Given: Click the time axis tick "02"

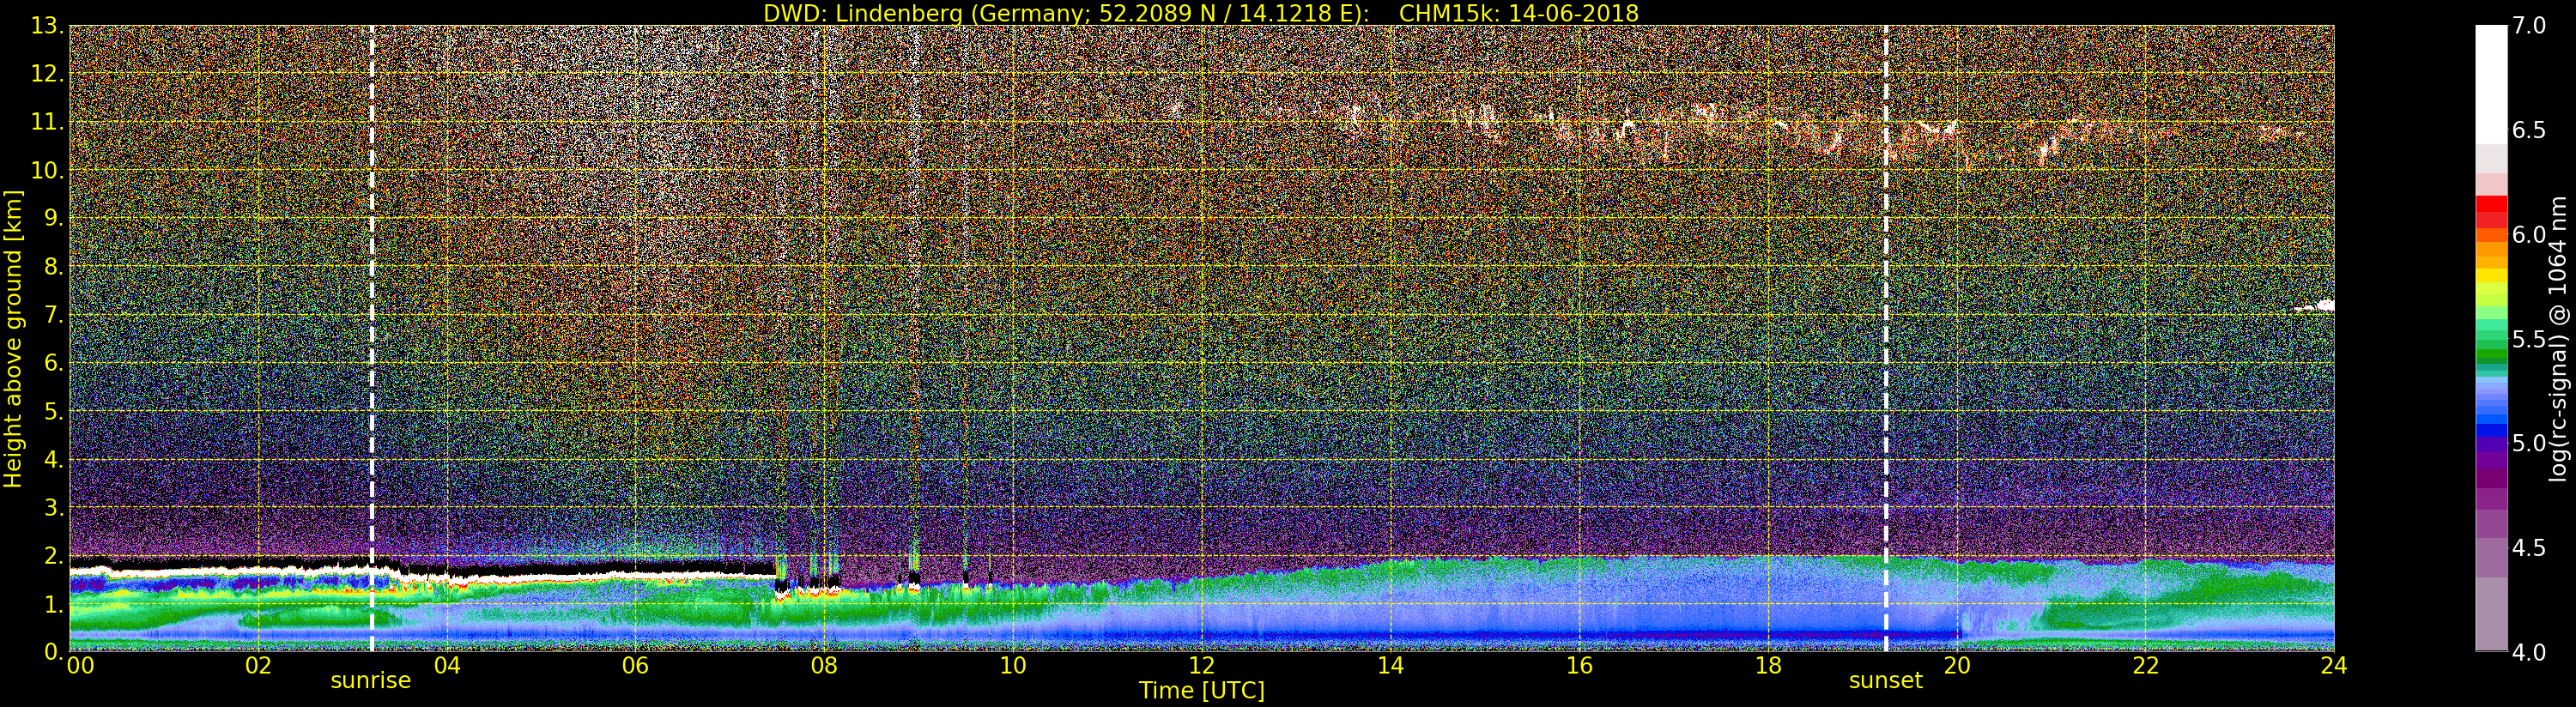Looking at the screenshot, I should 259,665.
